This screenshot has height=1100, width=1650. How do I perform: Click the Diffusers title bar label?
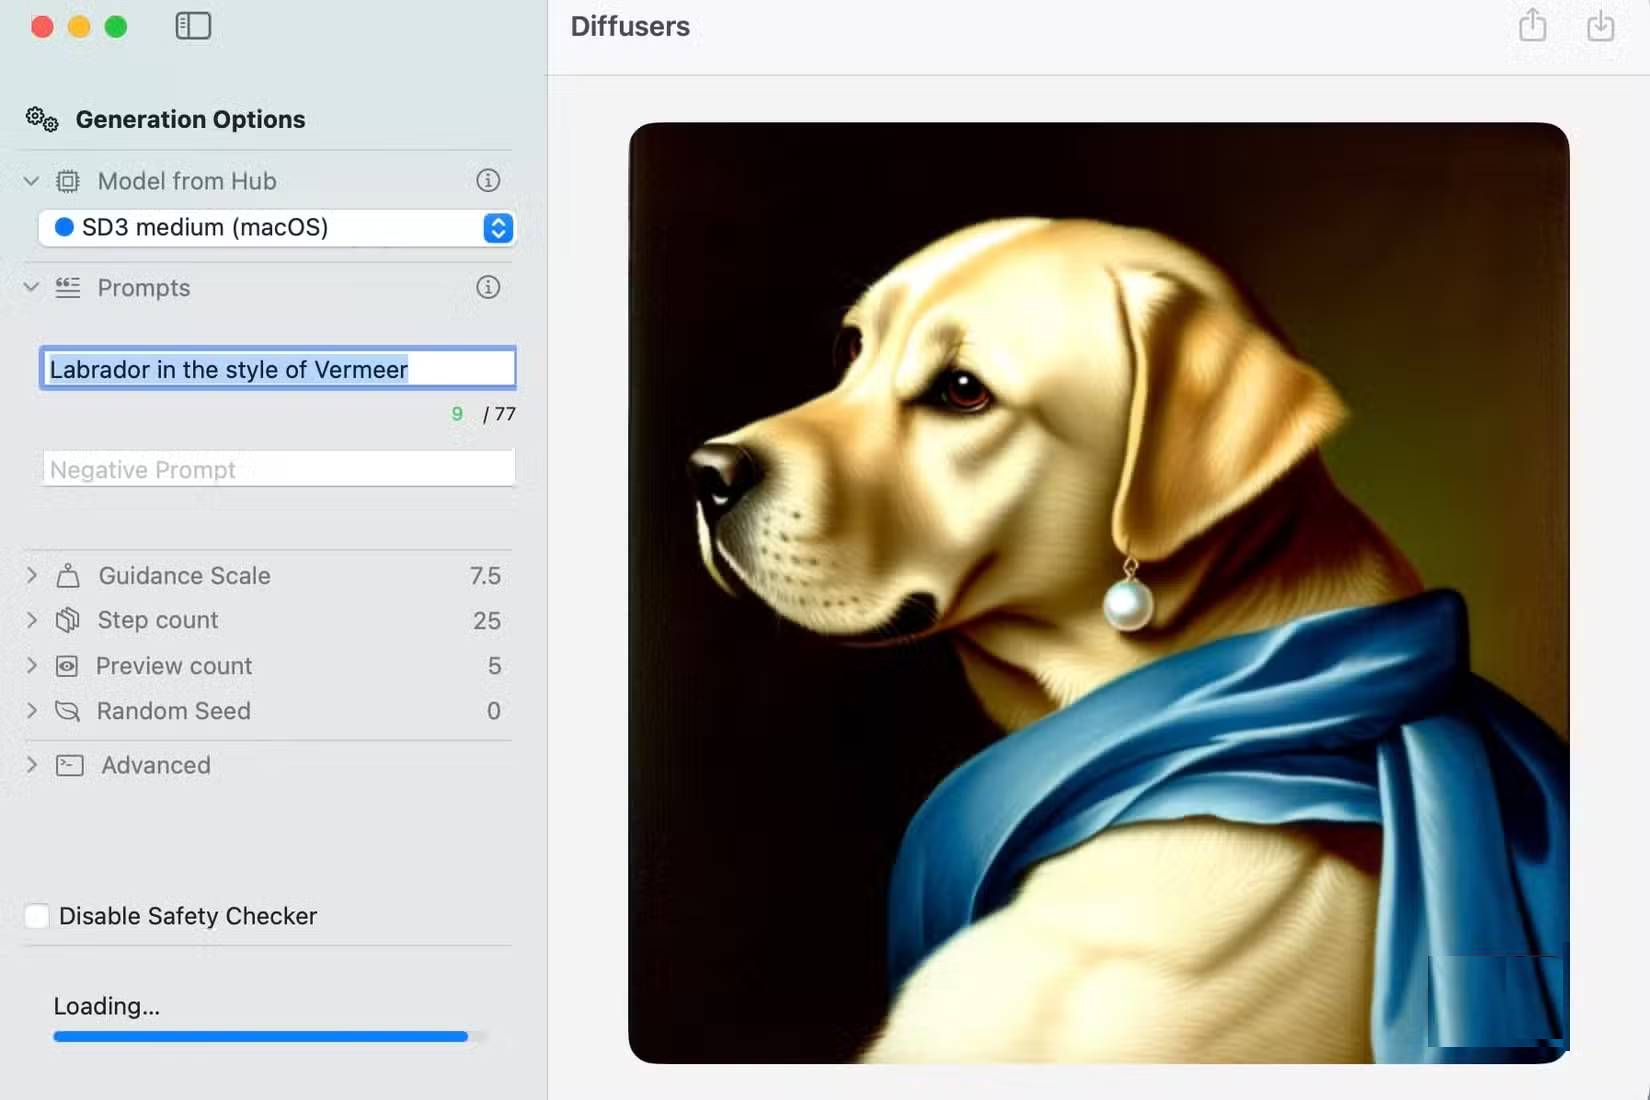pyautogui.click(x=630, y=27)
